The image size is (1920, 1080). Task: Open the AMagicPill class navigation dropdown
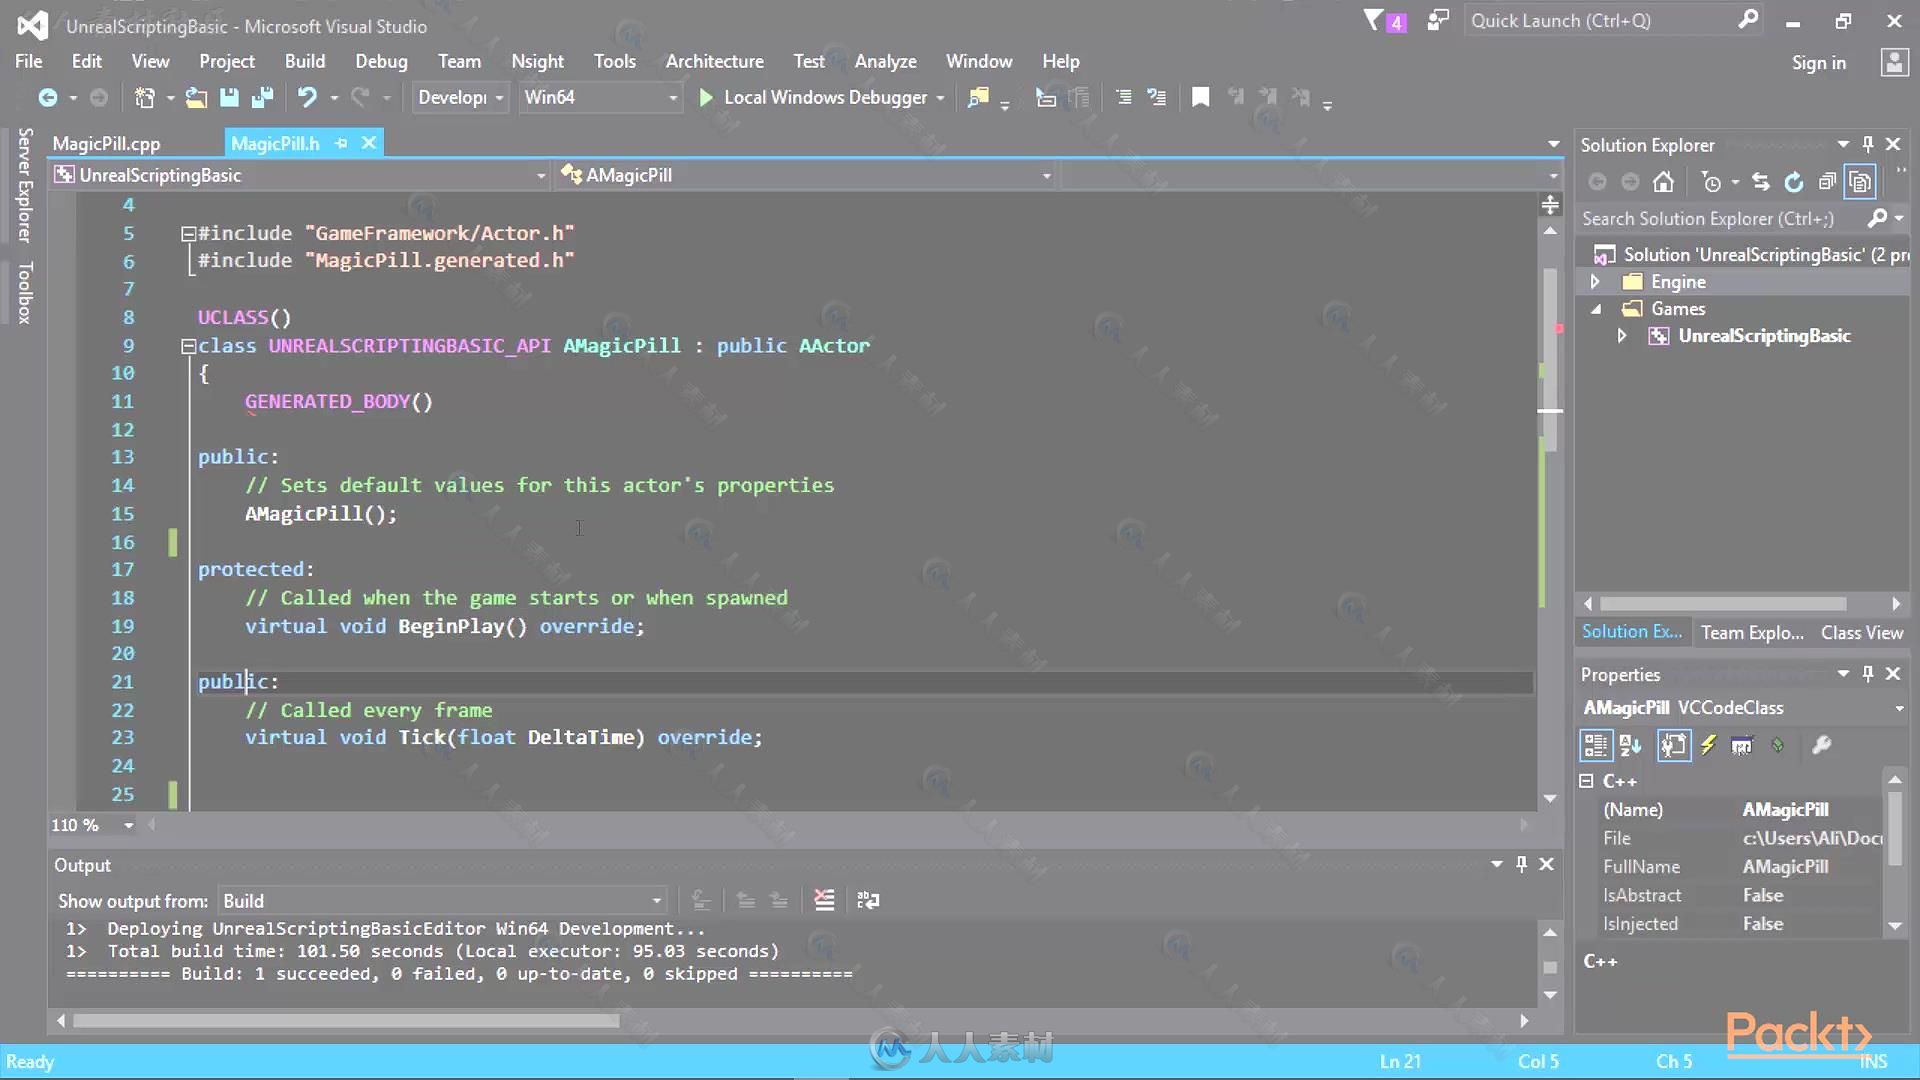(x=806, y=175)
